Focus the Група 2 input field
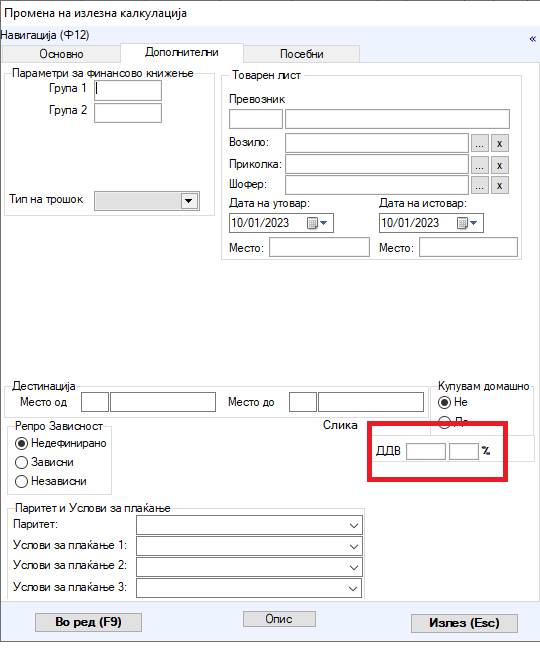540x648 pixels. (128, 113)
